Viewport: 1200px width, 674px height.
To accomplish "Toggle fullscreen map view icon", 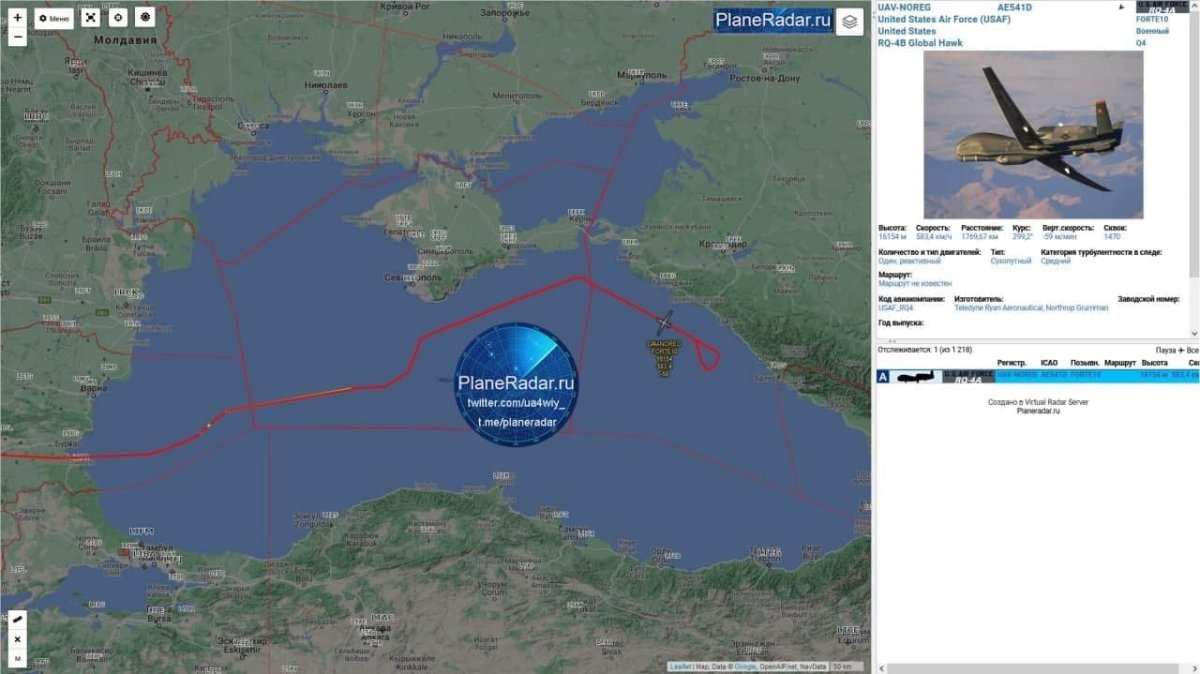I will tap(89, 18).
